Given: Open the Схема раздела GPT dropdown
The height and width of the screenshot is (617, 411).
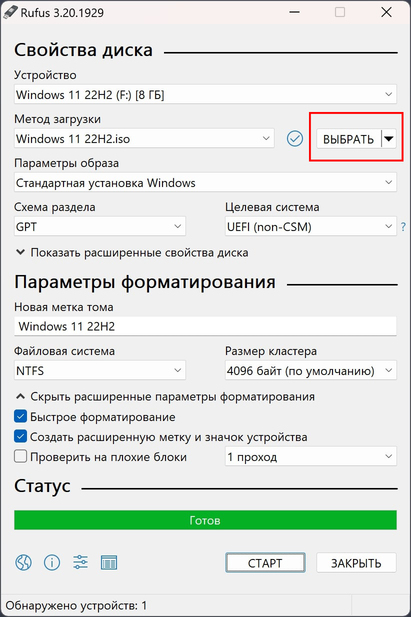Looking at the screenshot, I should (x=100, y=227).
